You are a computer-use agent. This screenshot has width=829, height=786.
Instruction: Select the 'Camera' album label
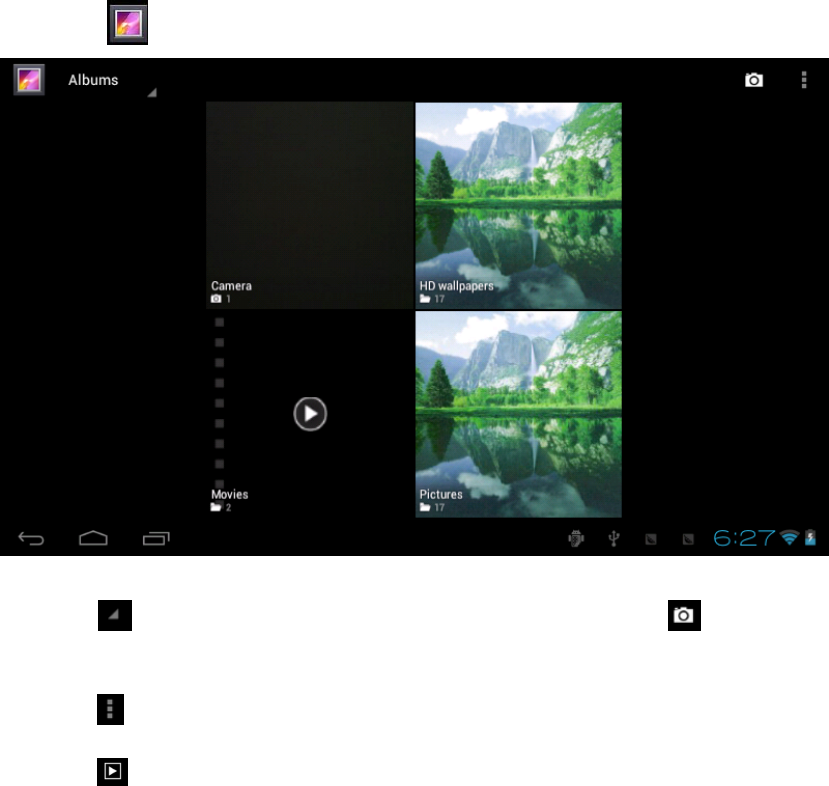pos(231,286)
